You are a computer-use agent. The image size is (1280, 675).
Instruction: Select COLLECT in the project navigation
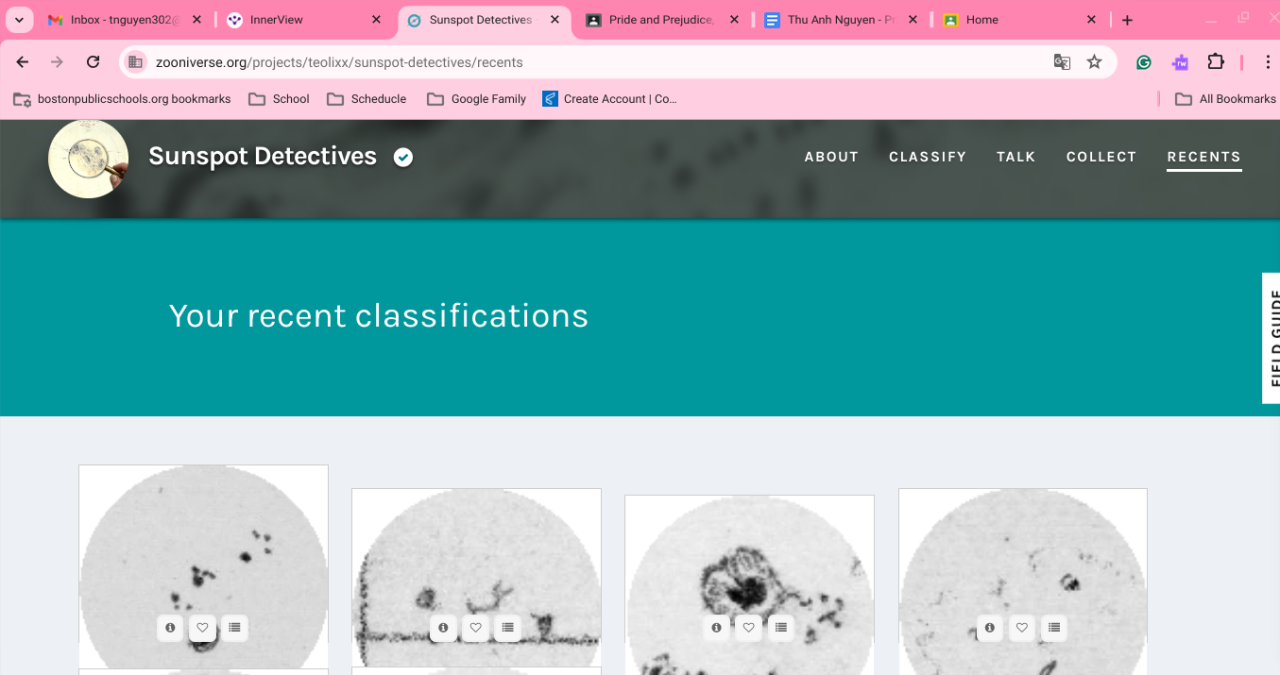(1101, 157)
